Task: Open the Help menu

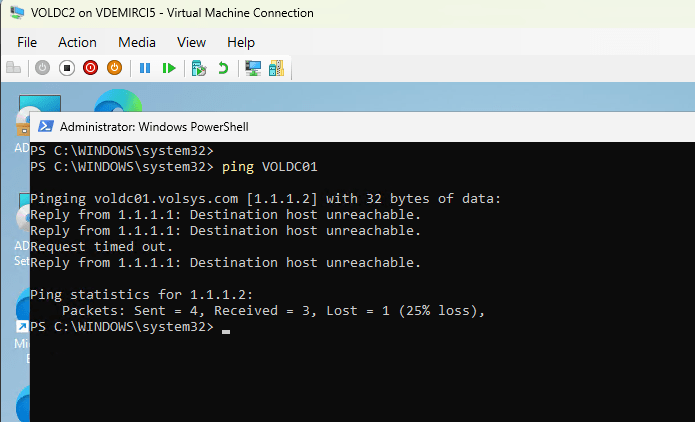Action: pyautogui.click(x=241, y=42)
